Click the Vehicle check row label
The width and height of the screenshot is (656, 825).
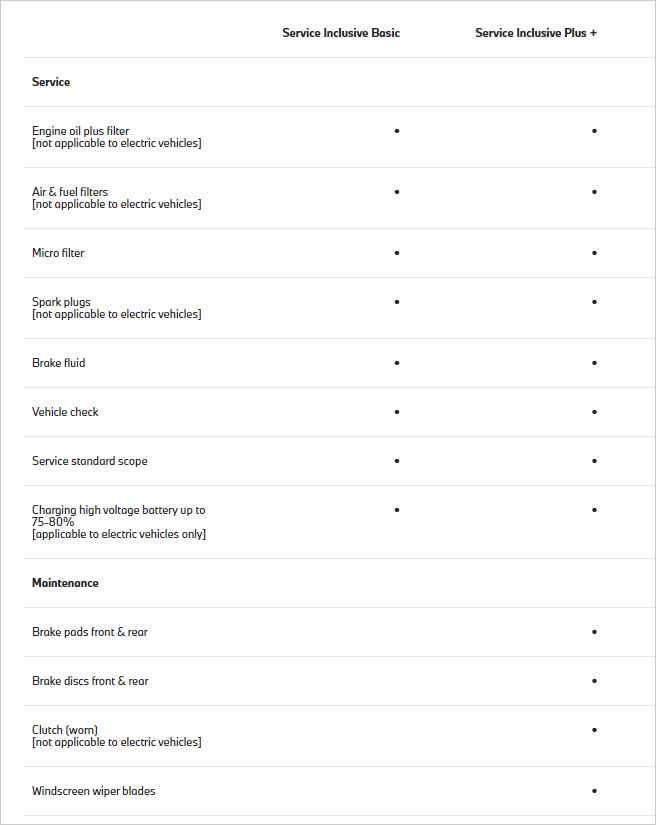point(65,412)
